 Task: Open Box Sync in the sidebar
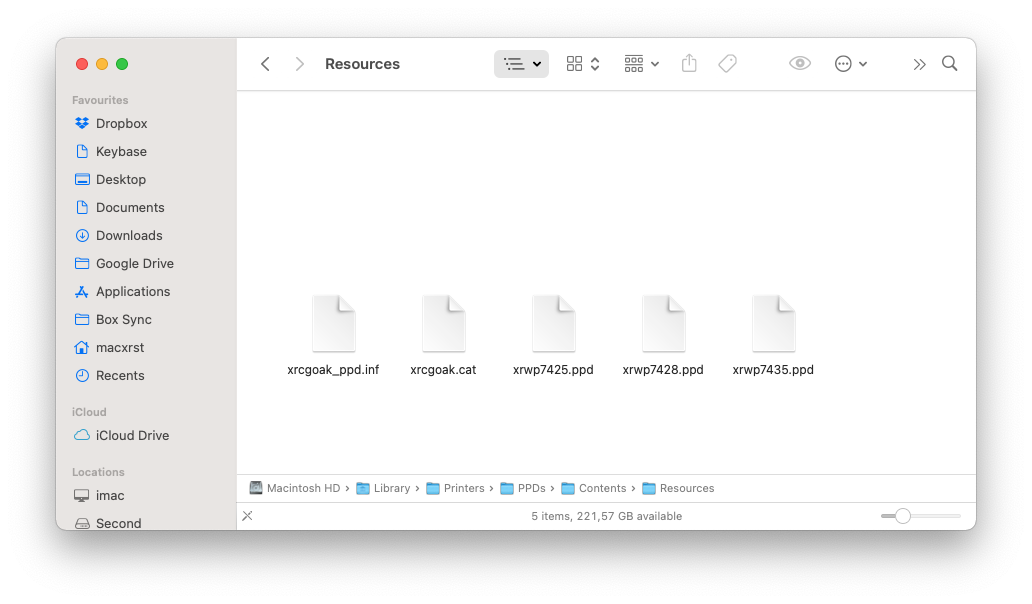[123, 319]
